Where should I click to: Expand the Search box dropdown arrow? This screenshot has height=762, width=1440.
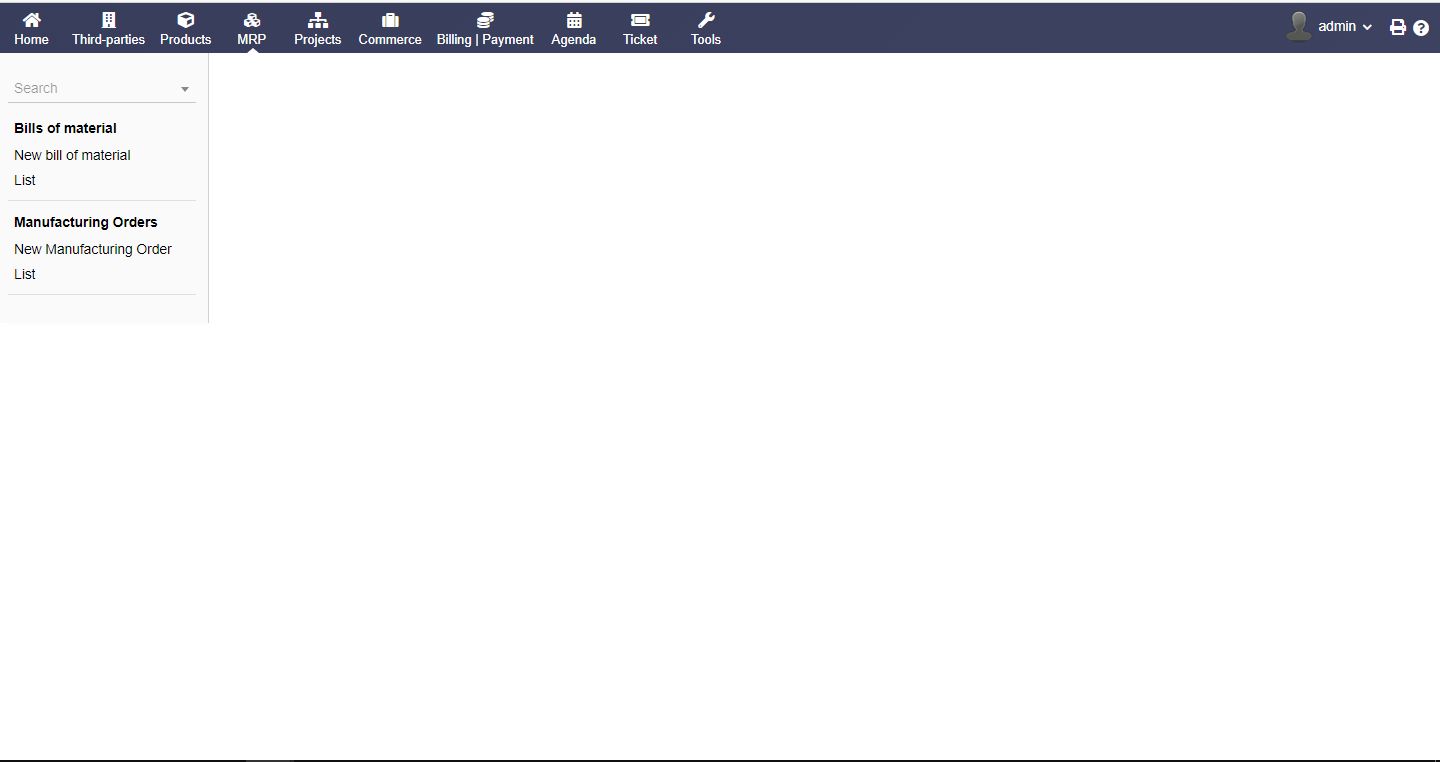(185, 89)
